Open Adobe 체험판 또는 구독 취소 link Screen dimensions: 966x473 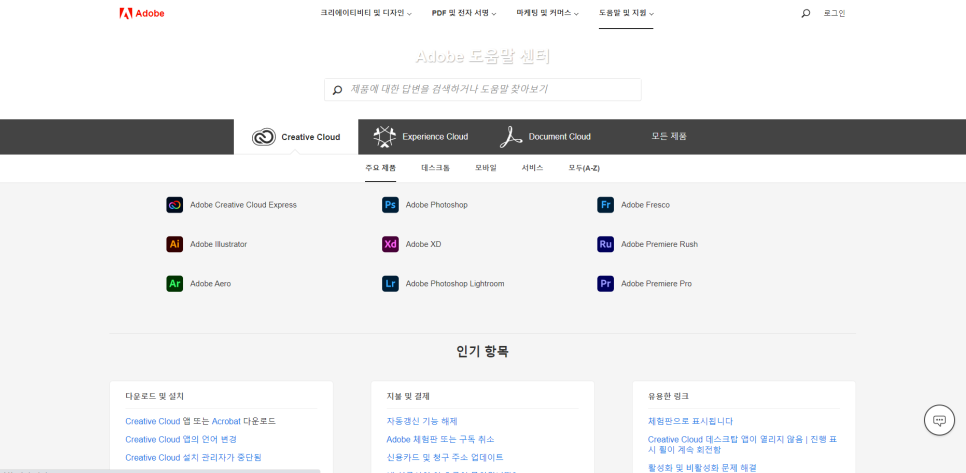coord(440,439)
